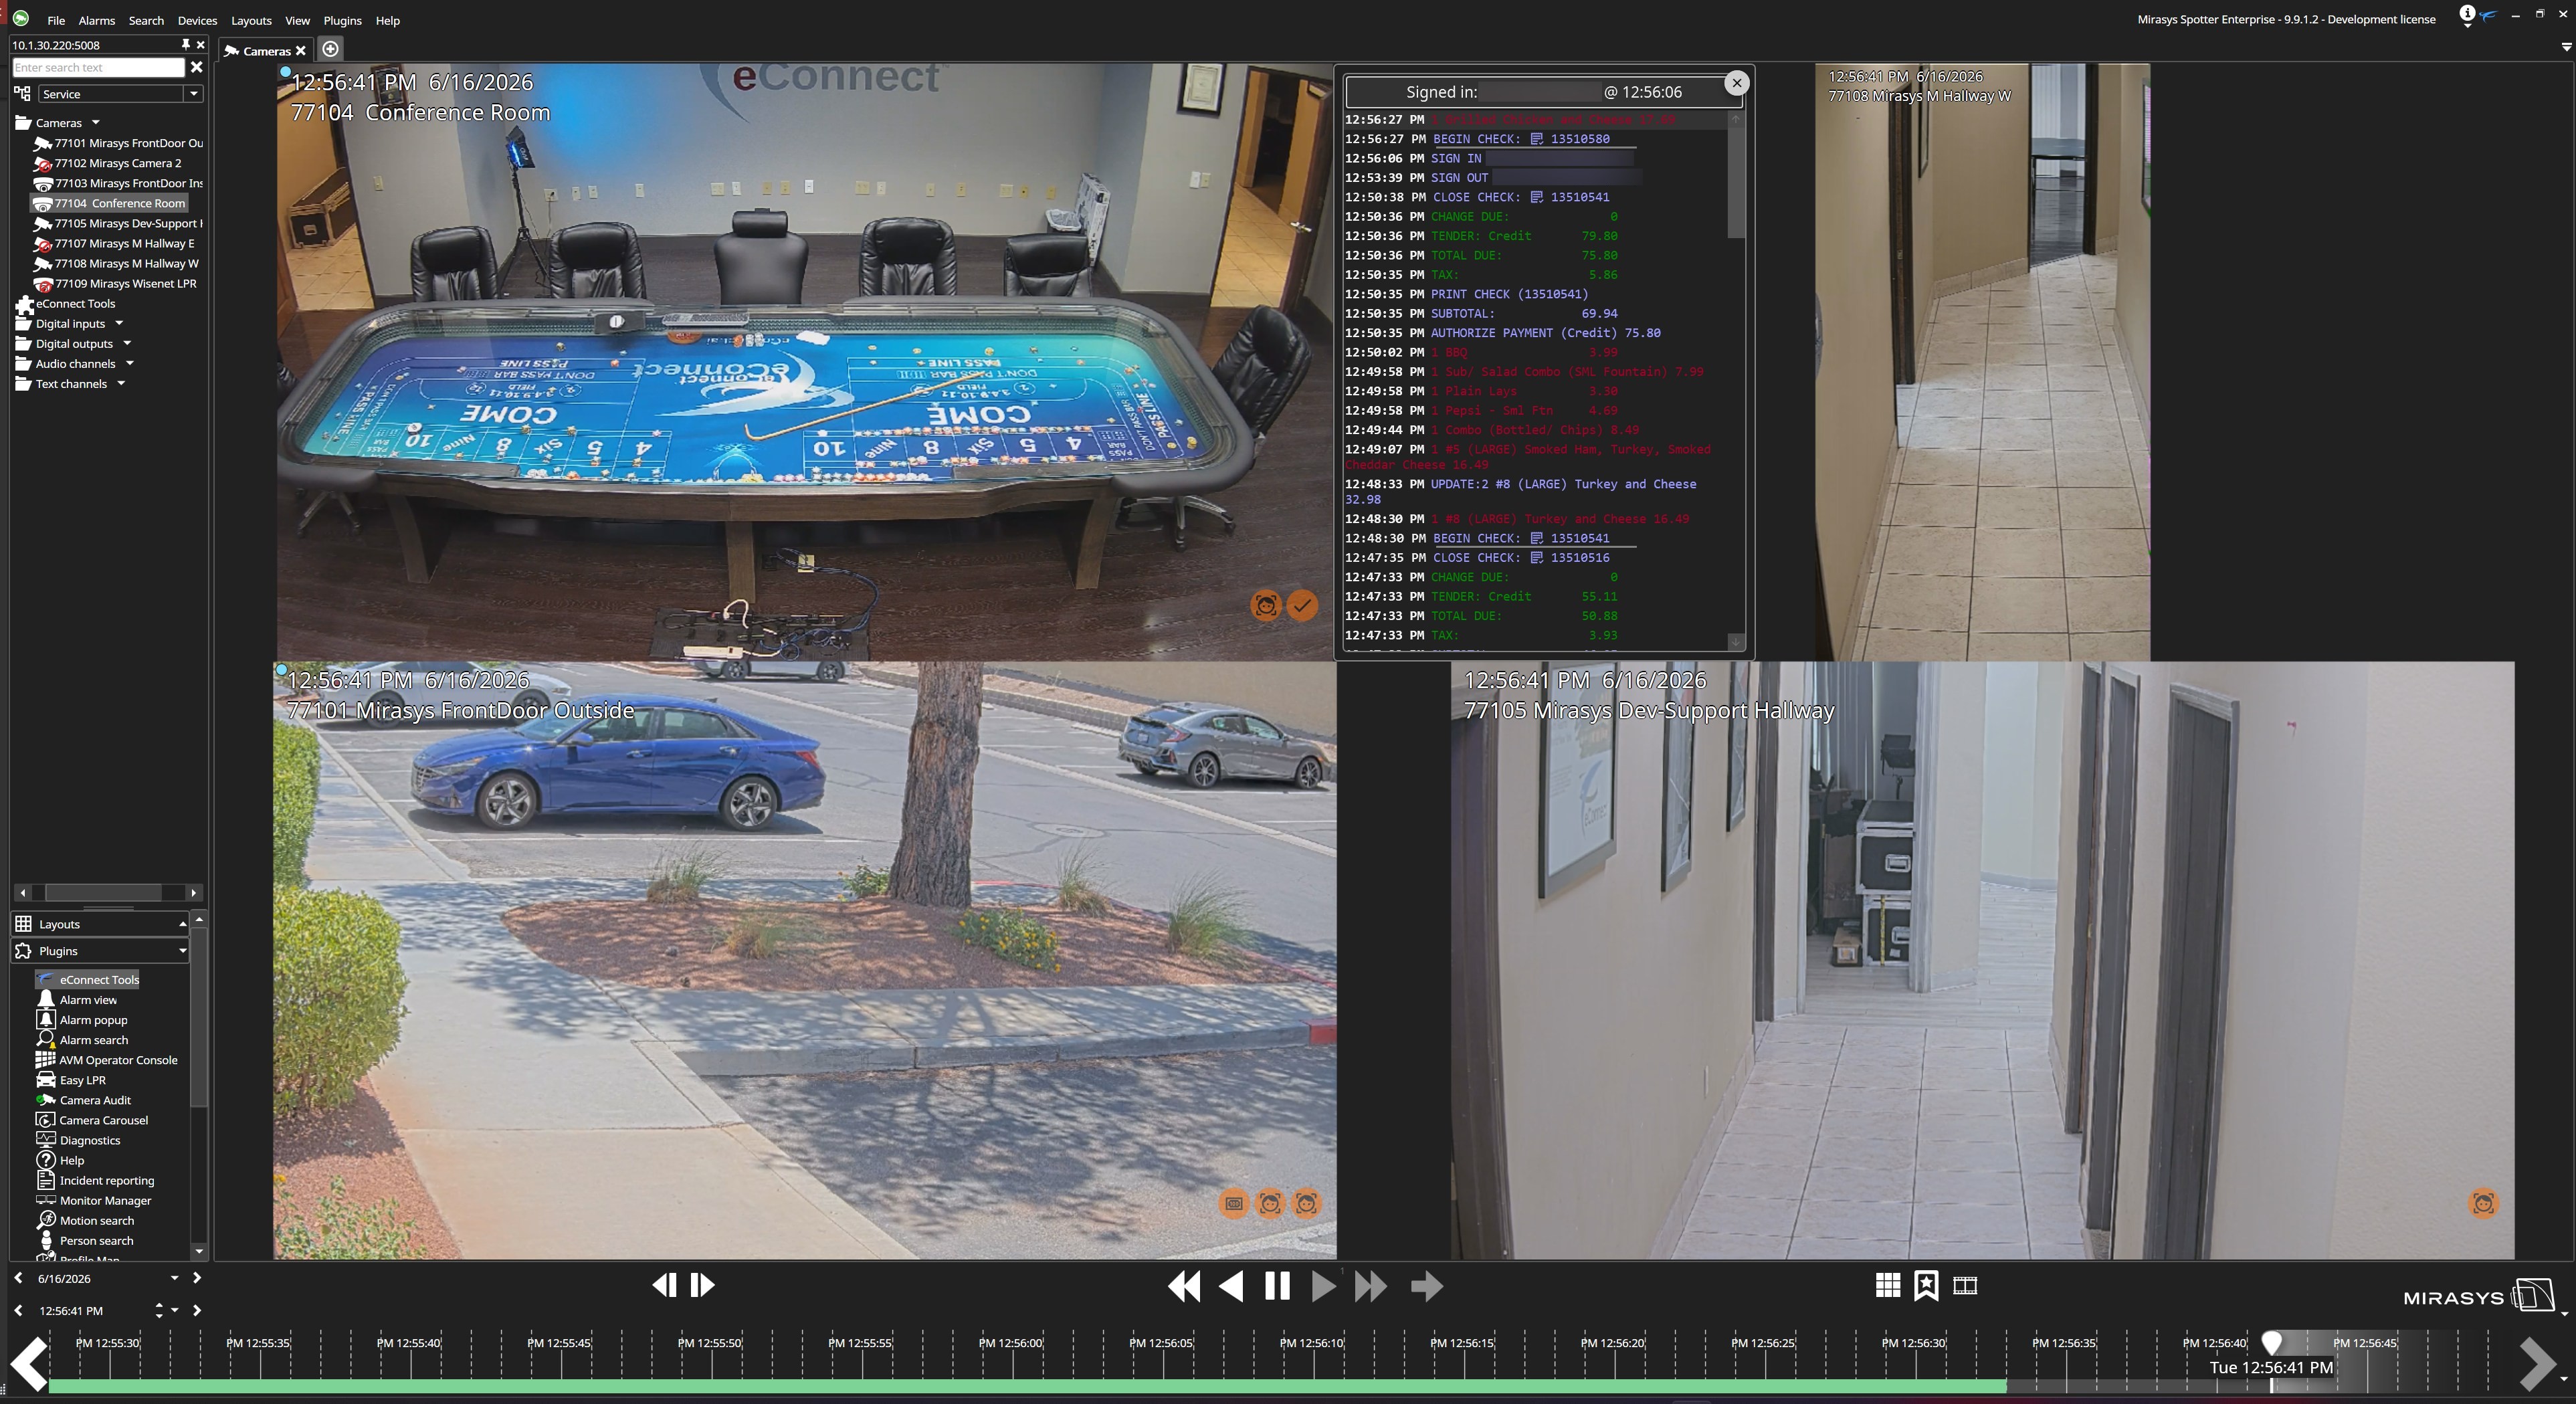Launch AVM Operator Console plugin
The width and height of the screenshot is (2576, 1404).
point(107,1059)
